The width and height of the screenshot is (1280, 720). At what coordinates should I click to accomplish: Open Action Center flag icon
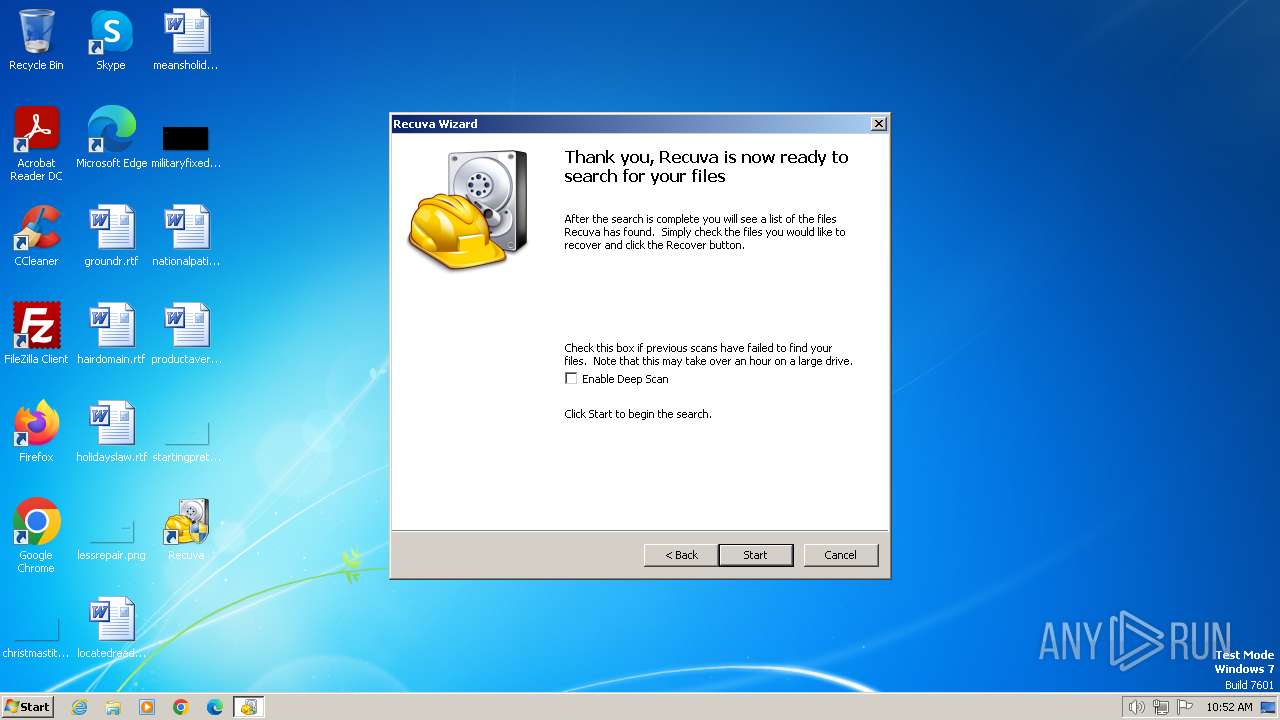[x=1185, y=707]
